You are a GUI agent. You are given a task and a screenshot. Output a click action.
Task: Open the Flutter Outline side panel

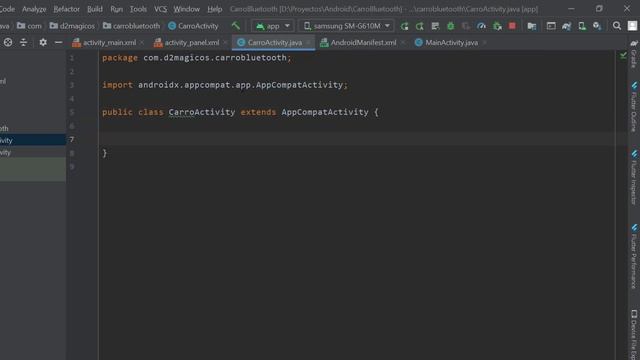[634, 106]
